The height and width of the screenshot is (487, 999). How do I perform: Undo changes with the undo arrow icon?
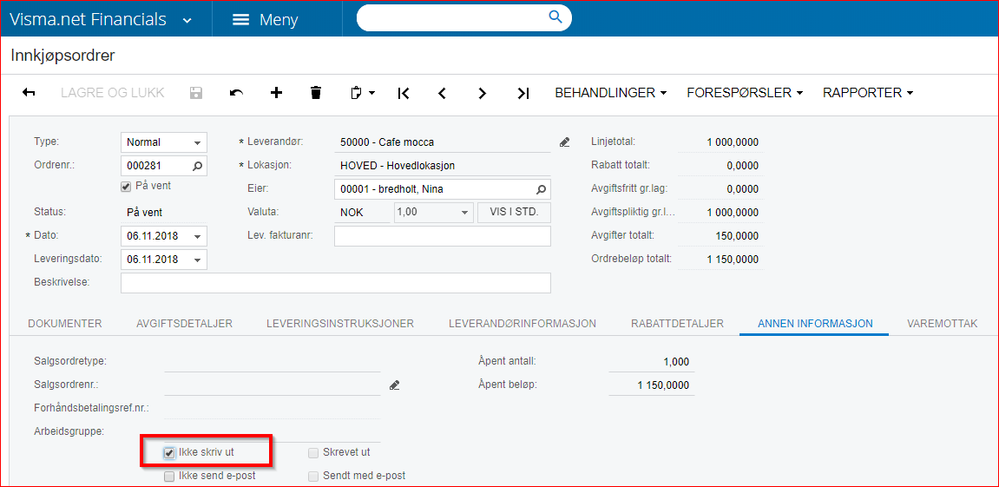236,93
